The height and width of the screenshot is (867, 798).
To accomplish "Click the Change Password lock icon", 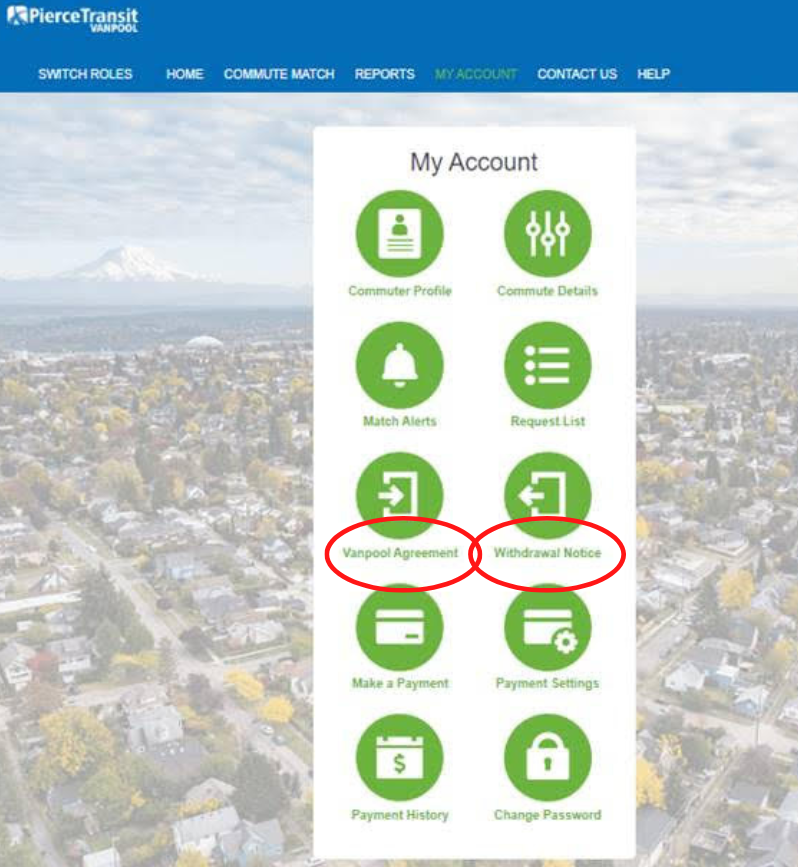I will pyautogui.click(x=547, y=758).
